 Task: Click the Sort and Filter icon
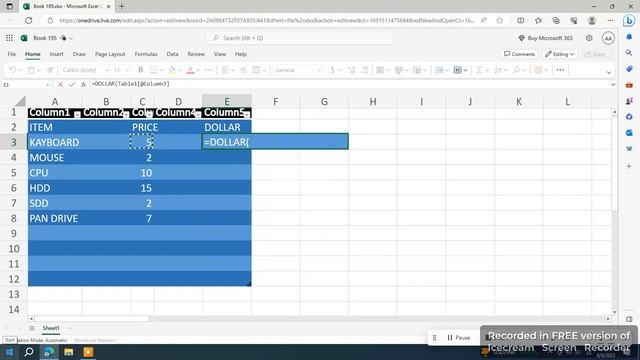[x=498, y=70]
